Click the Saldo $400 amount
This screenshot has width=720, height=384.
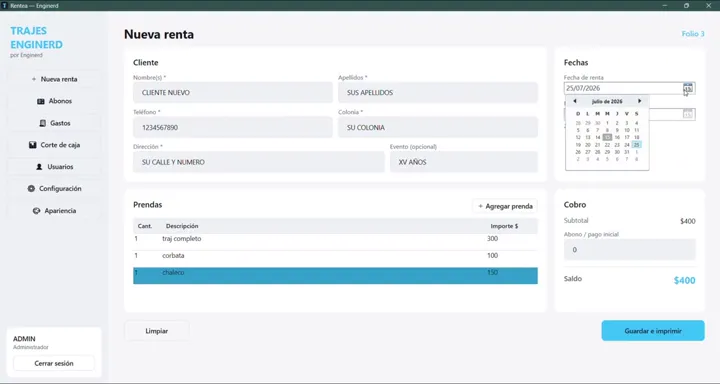(x=684, y=281)
